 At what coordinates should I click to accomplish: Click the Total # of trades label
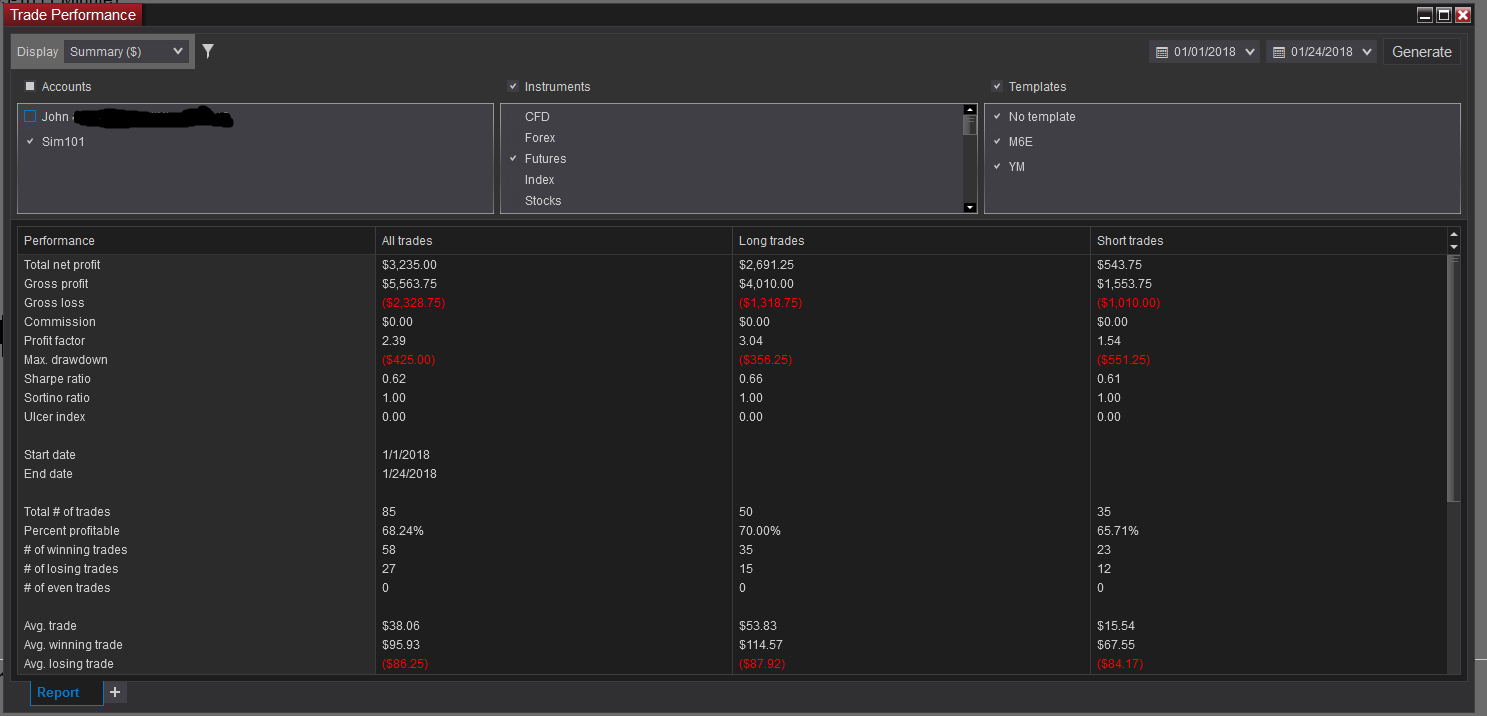pos(67,512)
